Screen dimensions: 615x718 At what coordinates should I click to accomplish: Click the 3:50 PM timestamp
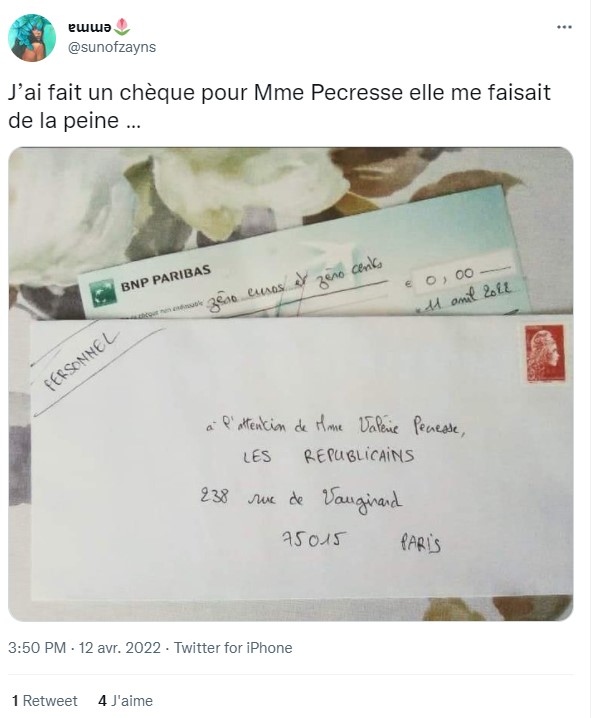tap(37, 648)
